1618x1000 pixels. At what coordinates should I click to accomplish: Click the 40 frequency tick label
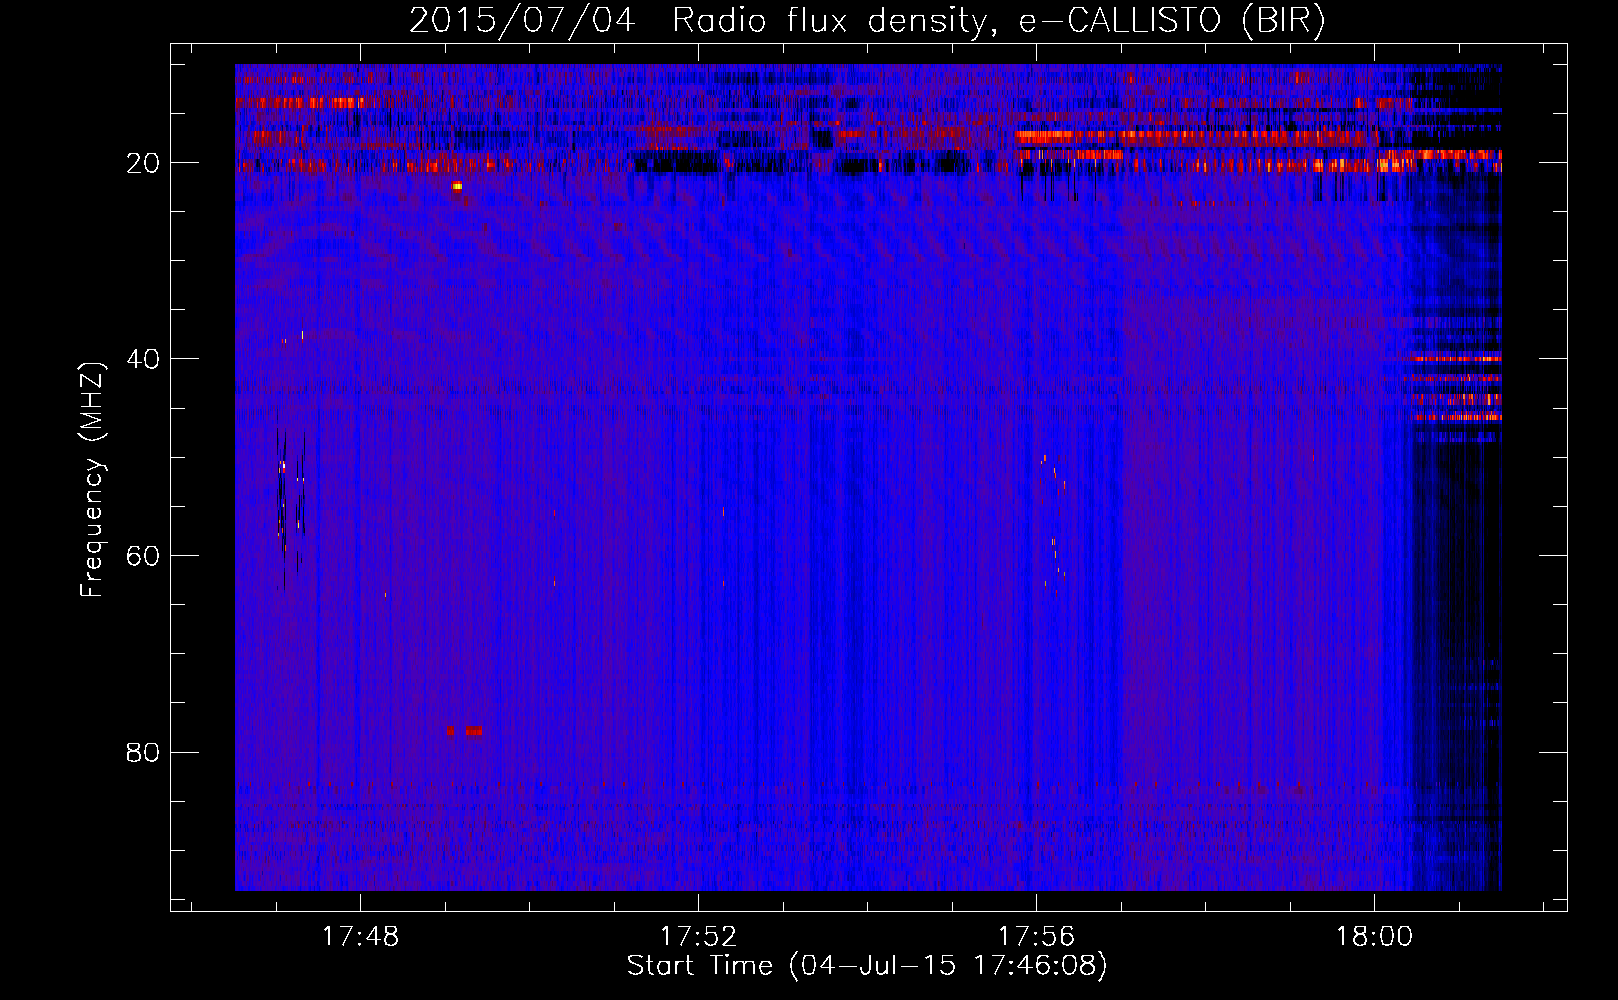144,359
